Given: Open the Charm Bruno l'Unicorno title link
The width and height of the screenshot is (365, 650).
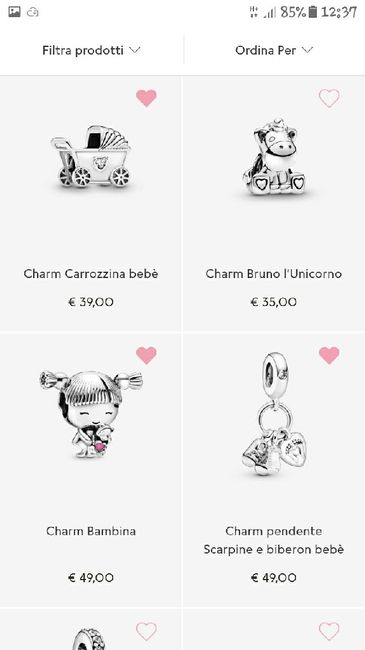Looking at the screenshot, I should [274, 274].
